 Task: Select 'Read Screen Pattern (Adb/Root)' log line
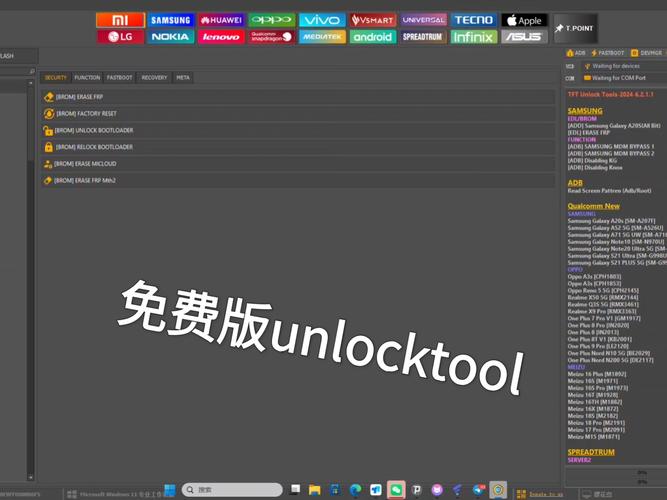pos(609,191)
